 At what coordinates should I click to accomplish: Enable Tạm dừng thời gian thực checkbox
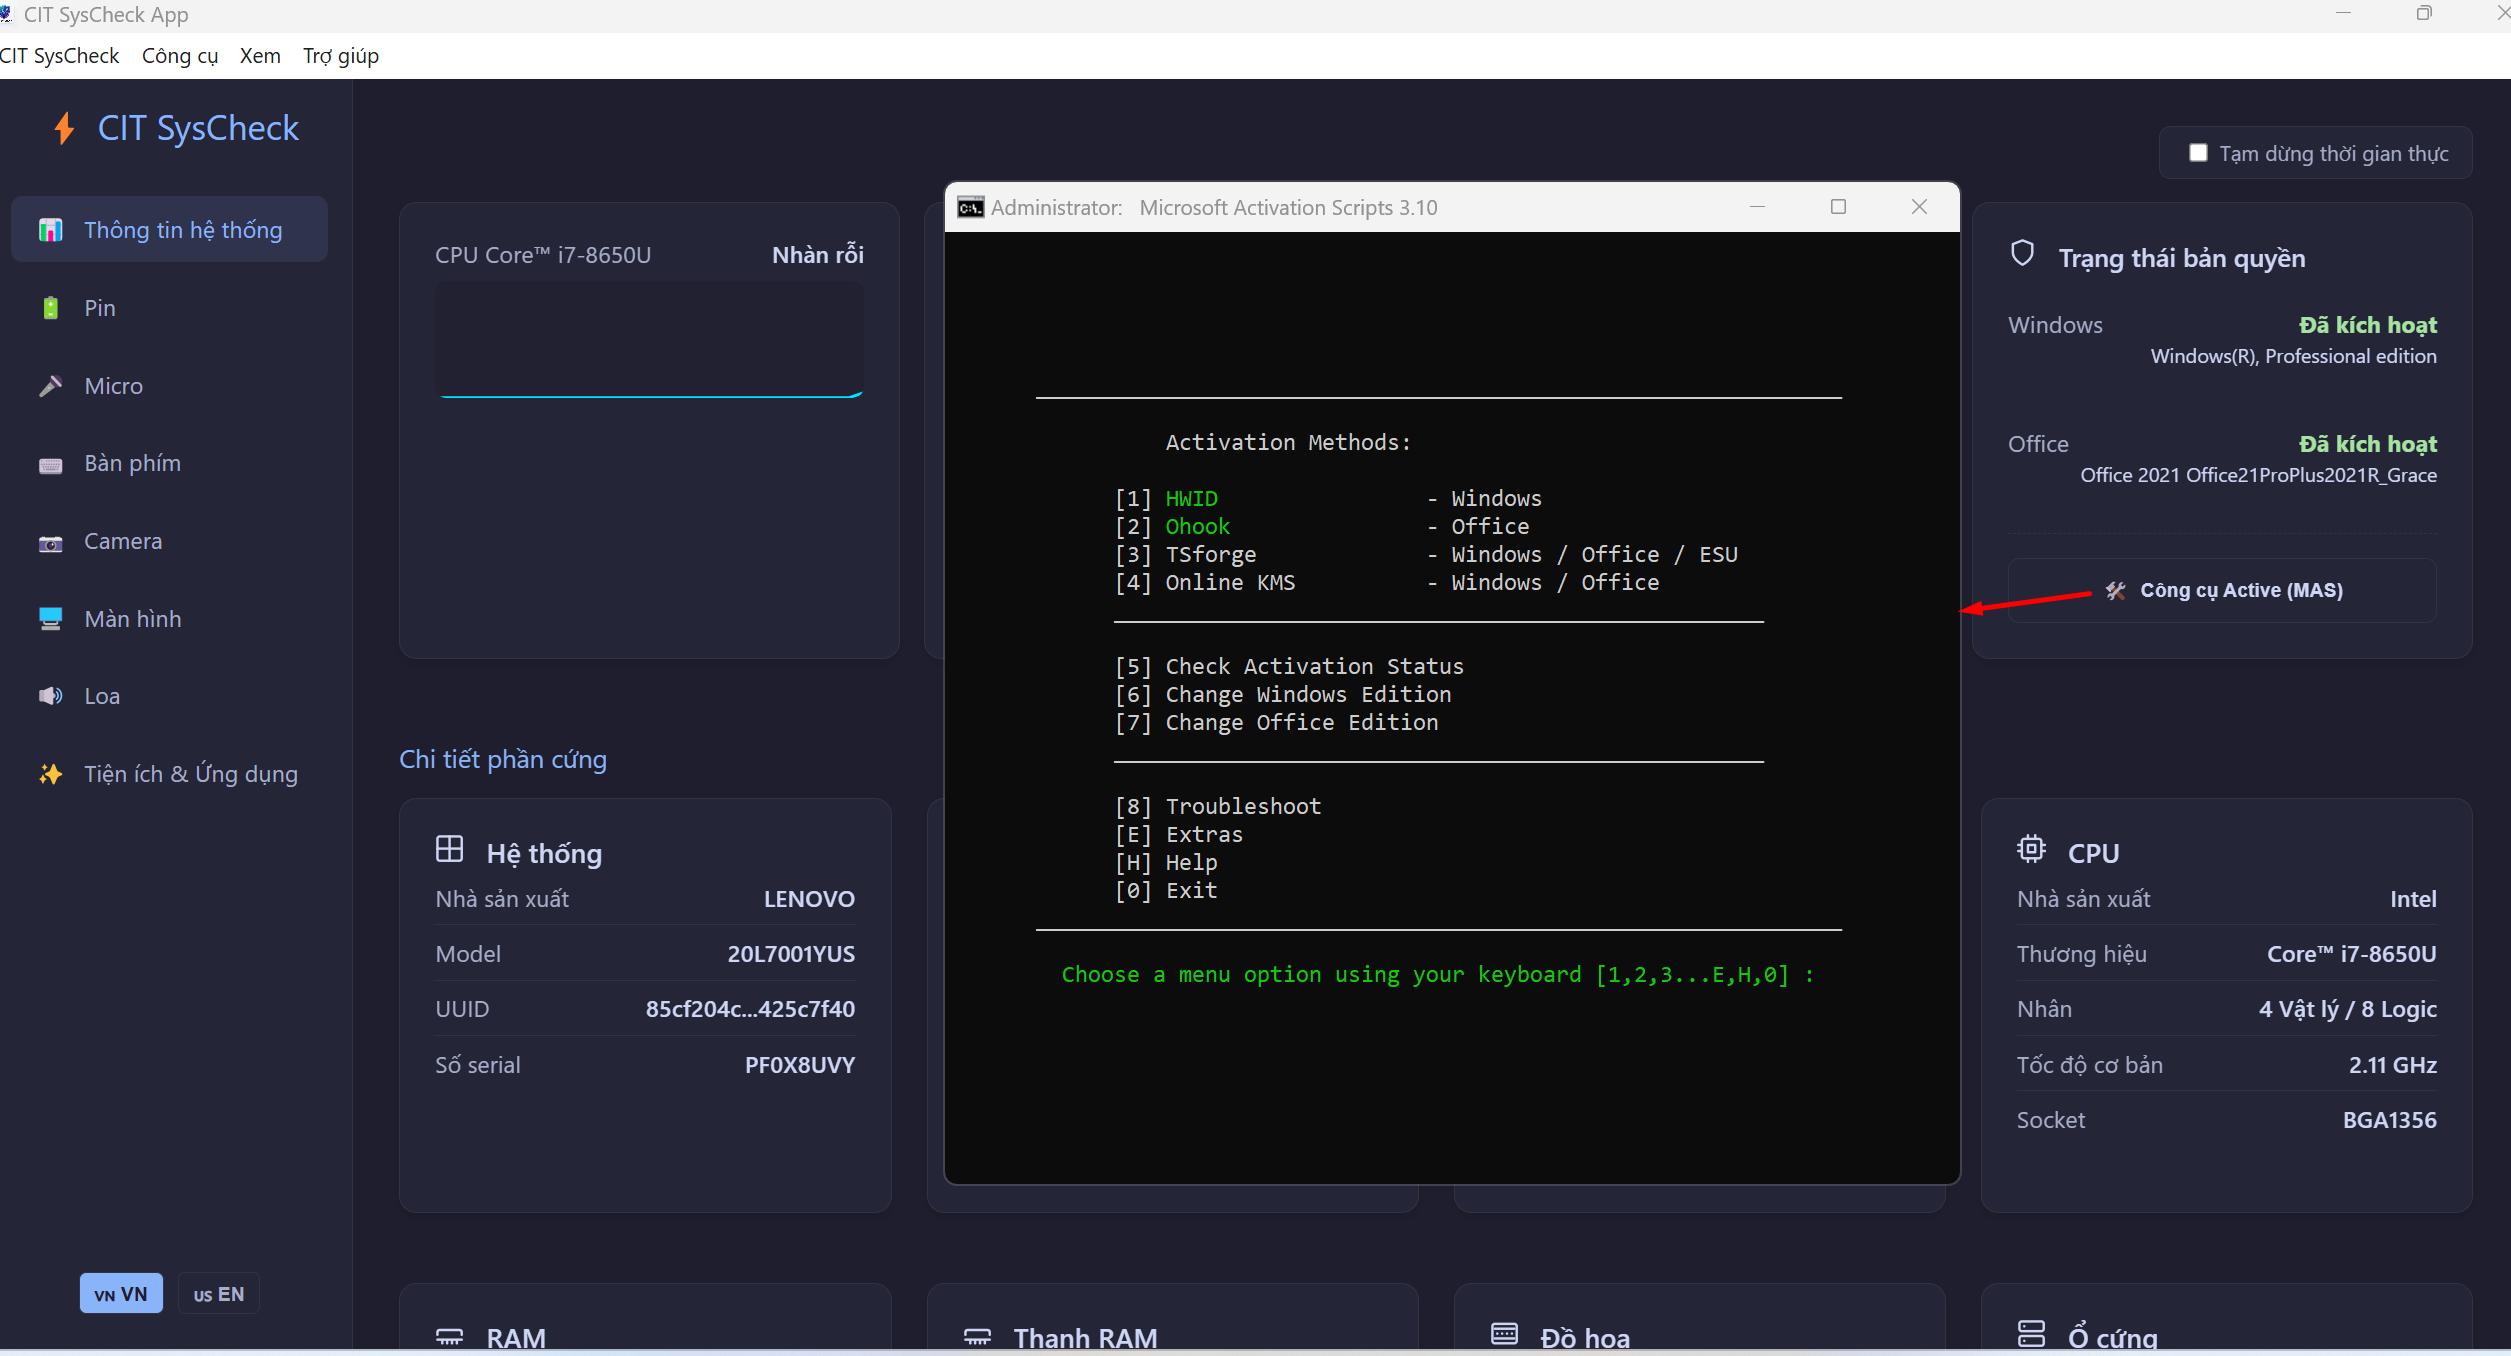pyautogui.click(x=2198, y=153)
